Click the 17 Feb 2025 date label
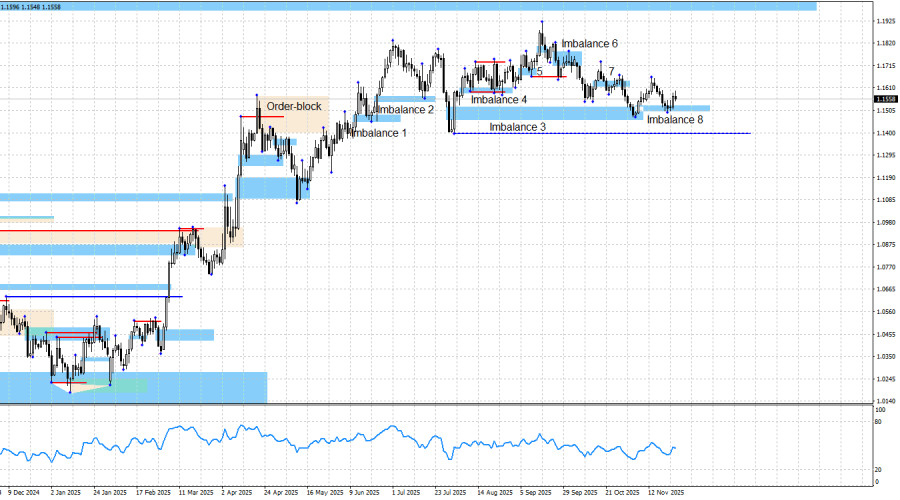The height and width of the screenshot is (500, 900). (x=153, y=493)
